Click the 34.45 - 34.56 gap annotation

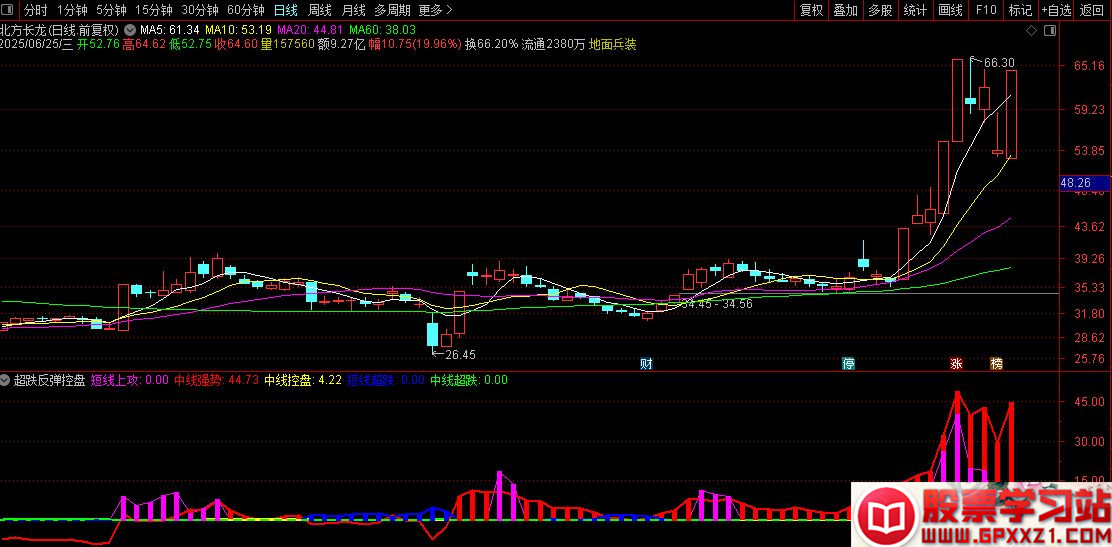[x=716, y=304]
